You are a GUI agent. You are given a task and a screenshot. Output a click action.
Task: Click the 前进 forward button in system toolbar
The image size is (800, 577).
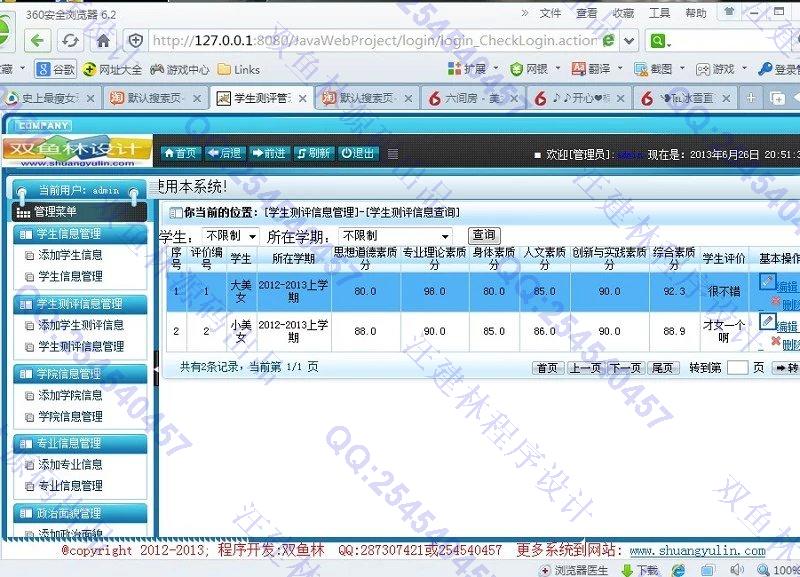pos(269,153)
